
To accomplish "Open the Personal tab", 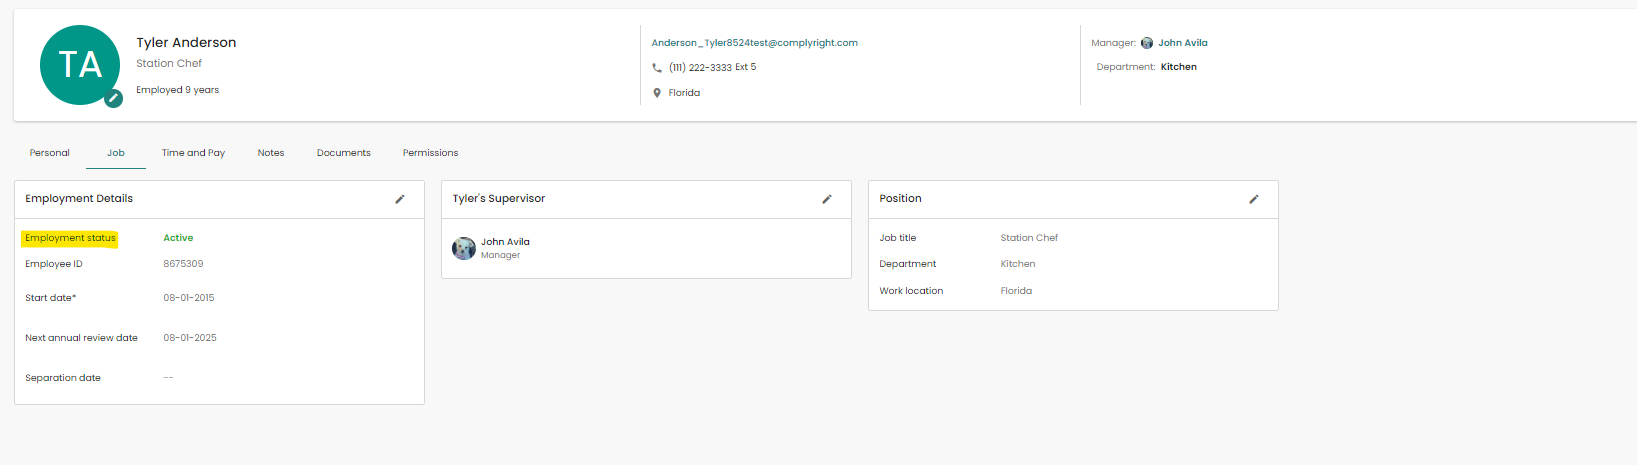I will click(x=50, y=153).
